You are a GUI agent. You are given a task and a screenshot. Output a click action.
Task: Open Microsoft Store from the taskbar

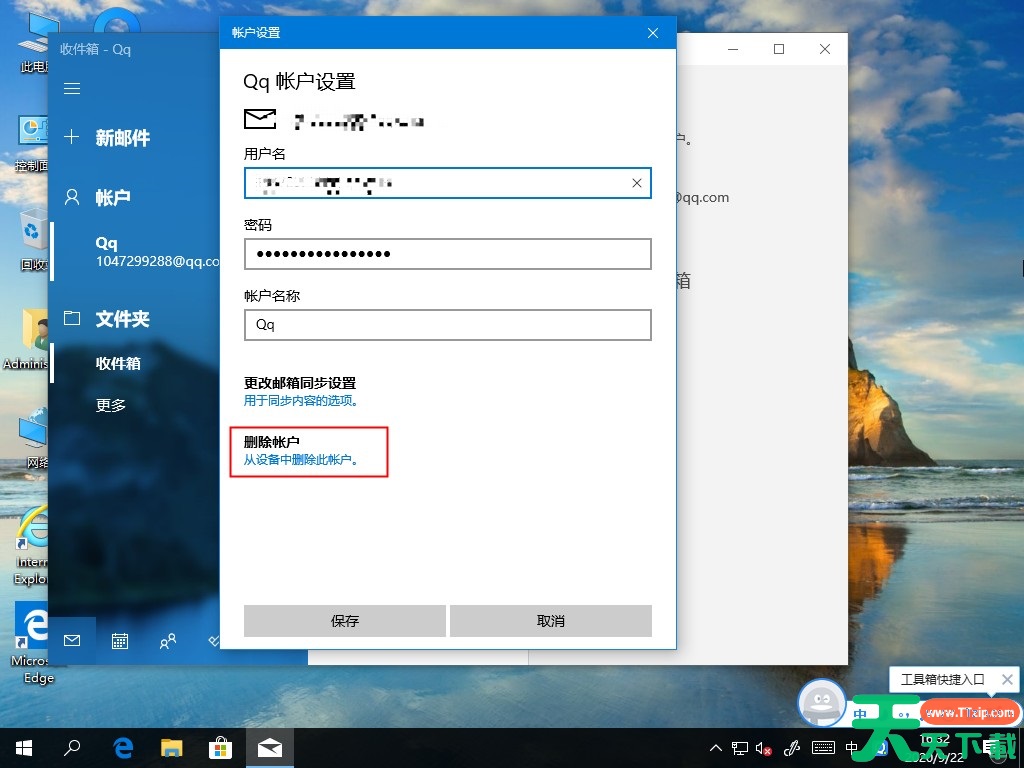click(220, 747)
